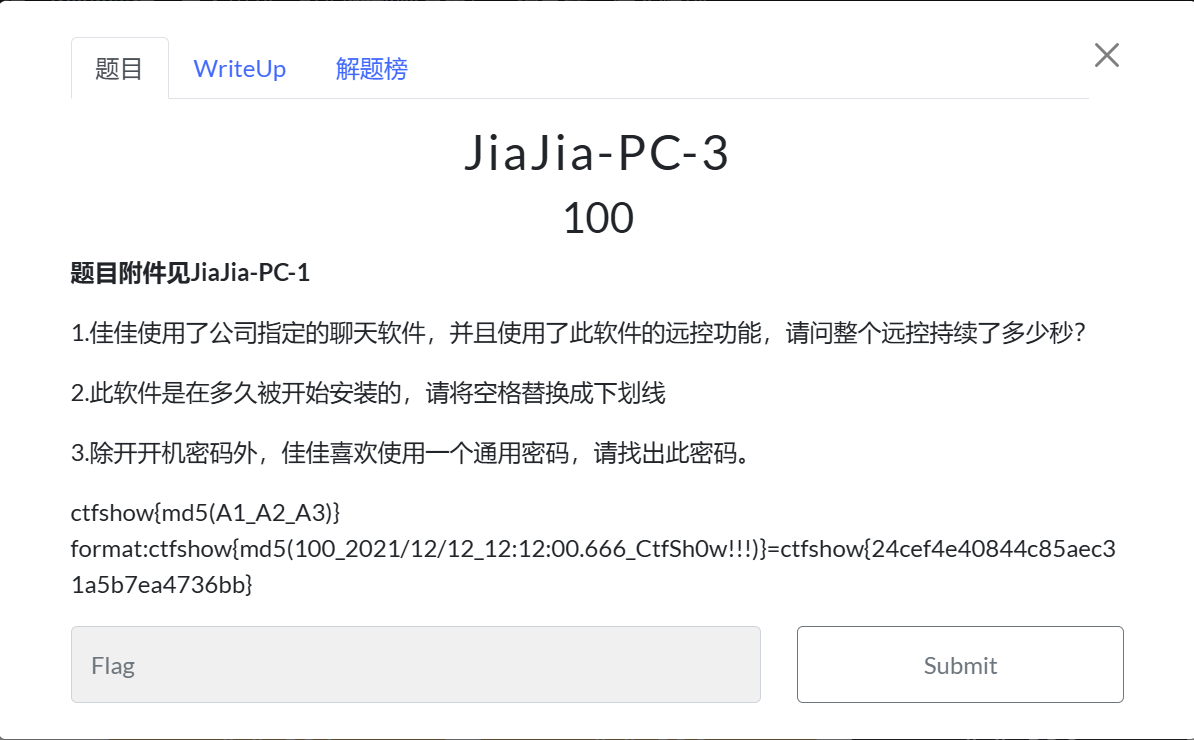Image resolution: width=1194 pixels, height=740 pixels.
Task: Click the 24cef4e40844c85aec3 hash example text
Action: [x=994, y=549]
